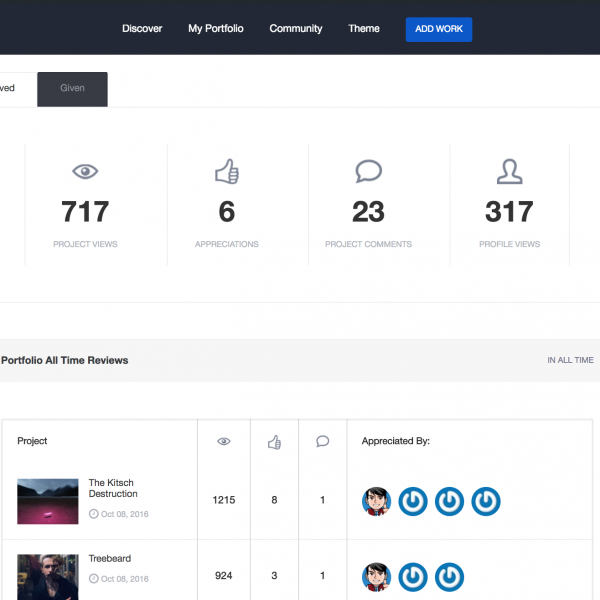Click the person icon above 317 profile views

pos(510,171)
